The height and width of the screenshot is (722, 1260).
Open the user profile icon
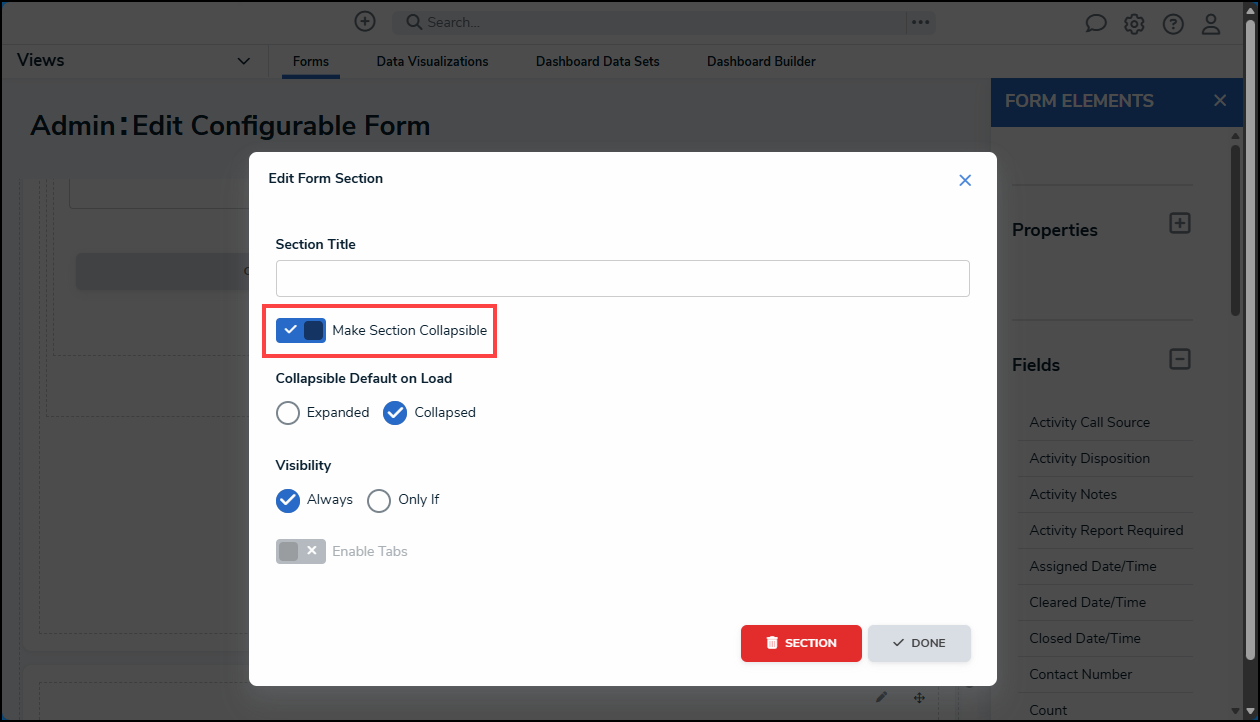click(x=1211, y=24)
